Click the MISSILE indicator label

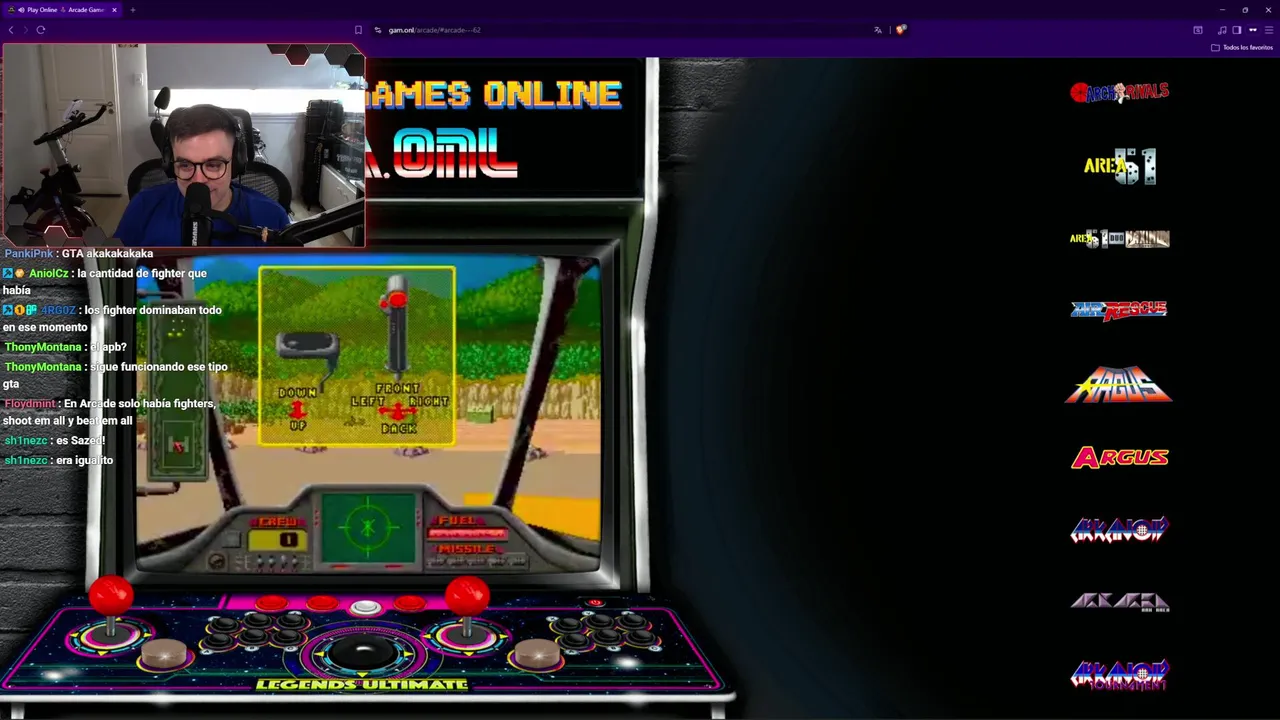[x=465, y=549]
